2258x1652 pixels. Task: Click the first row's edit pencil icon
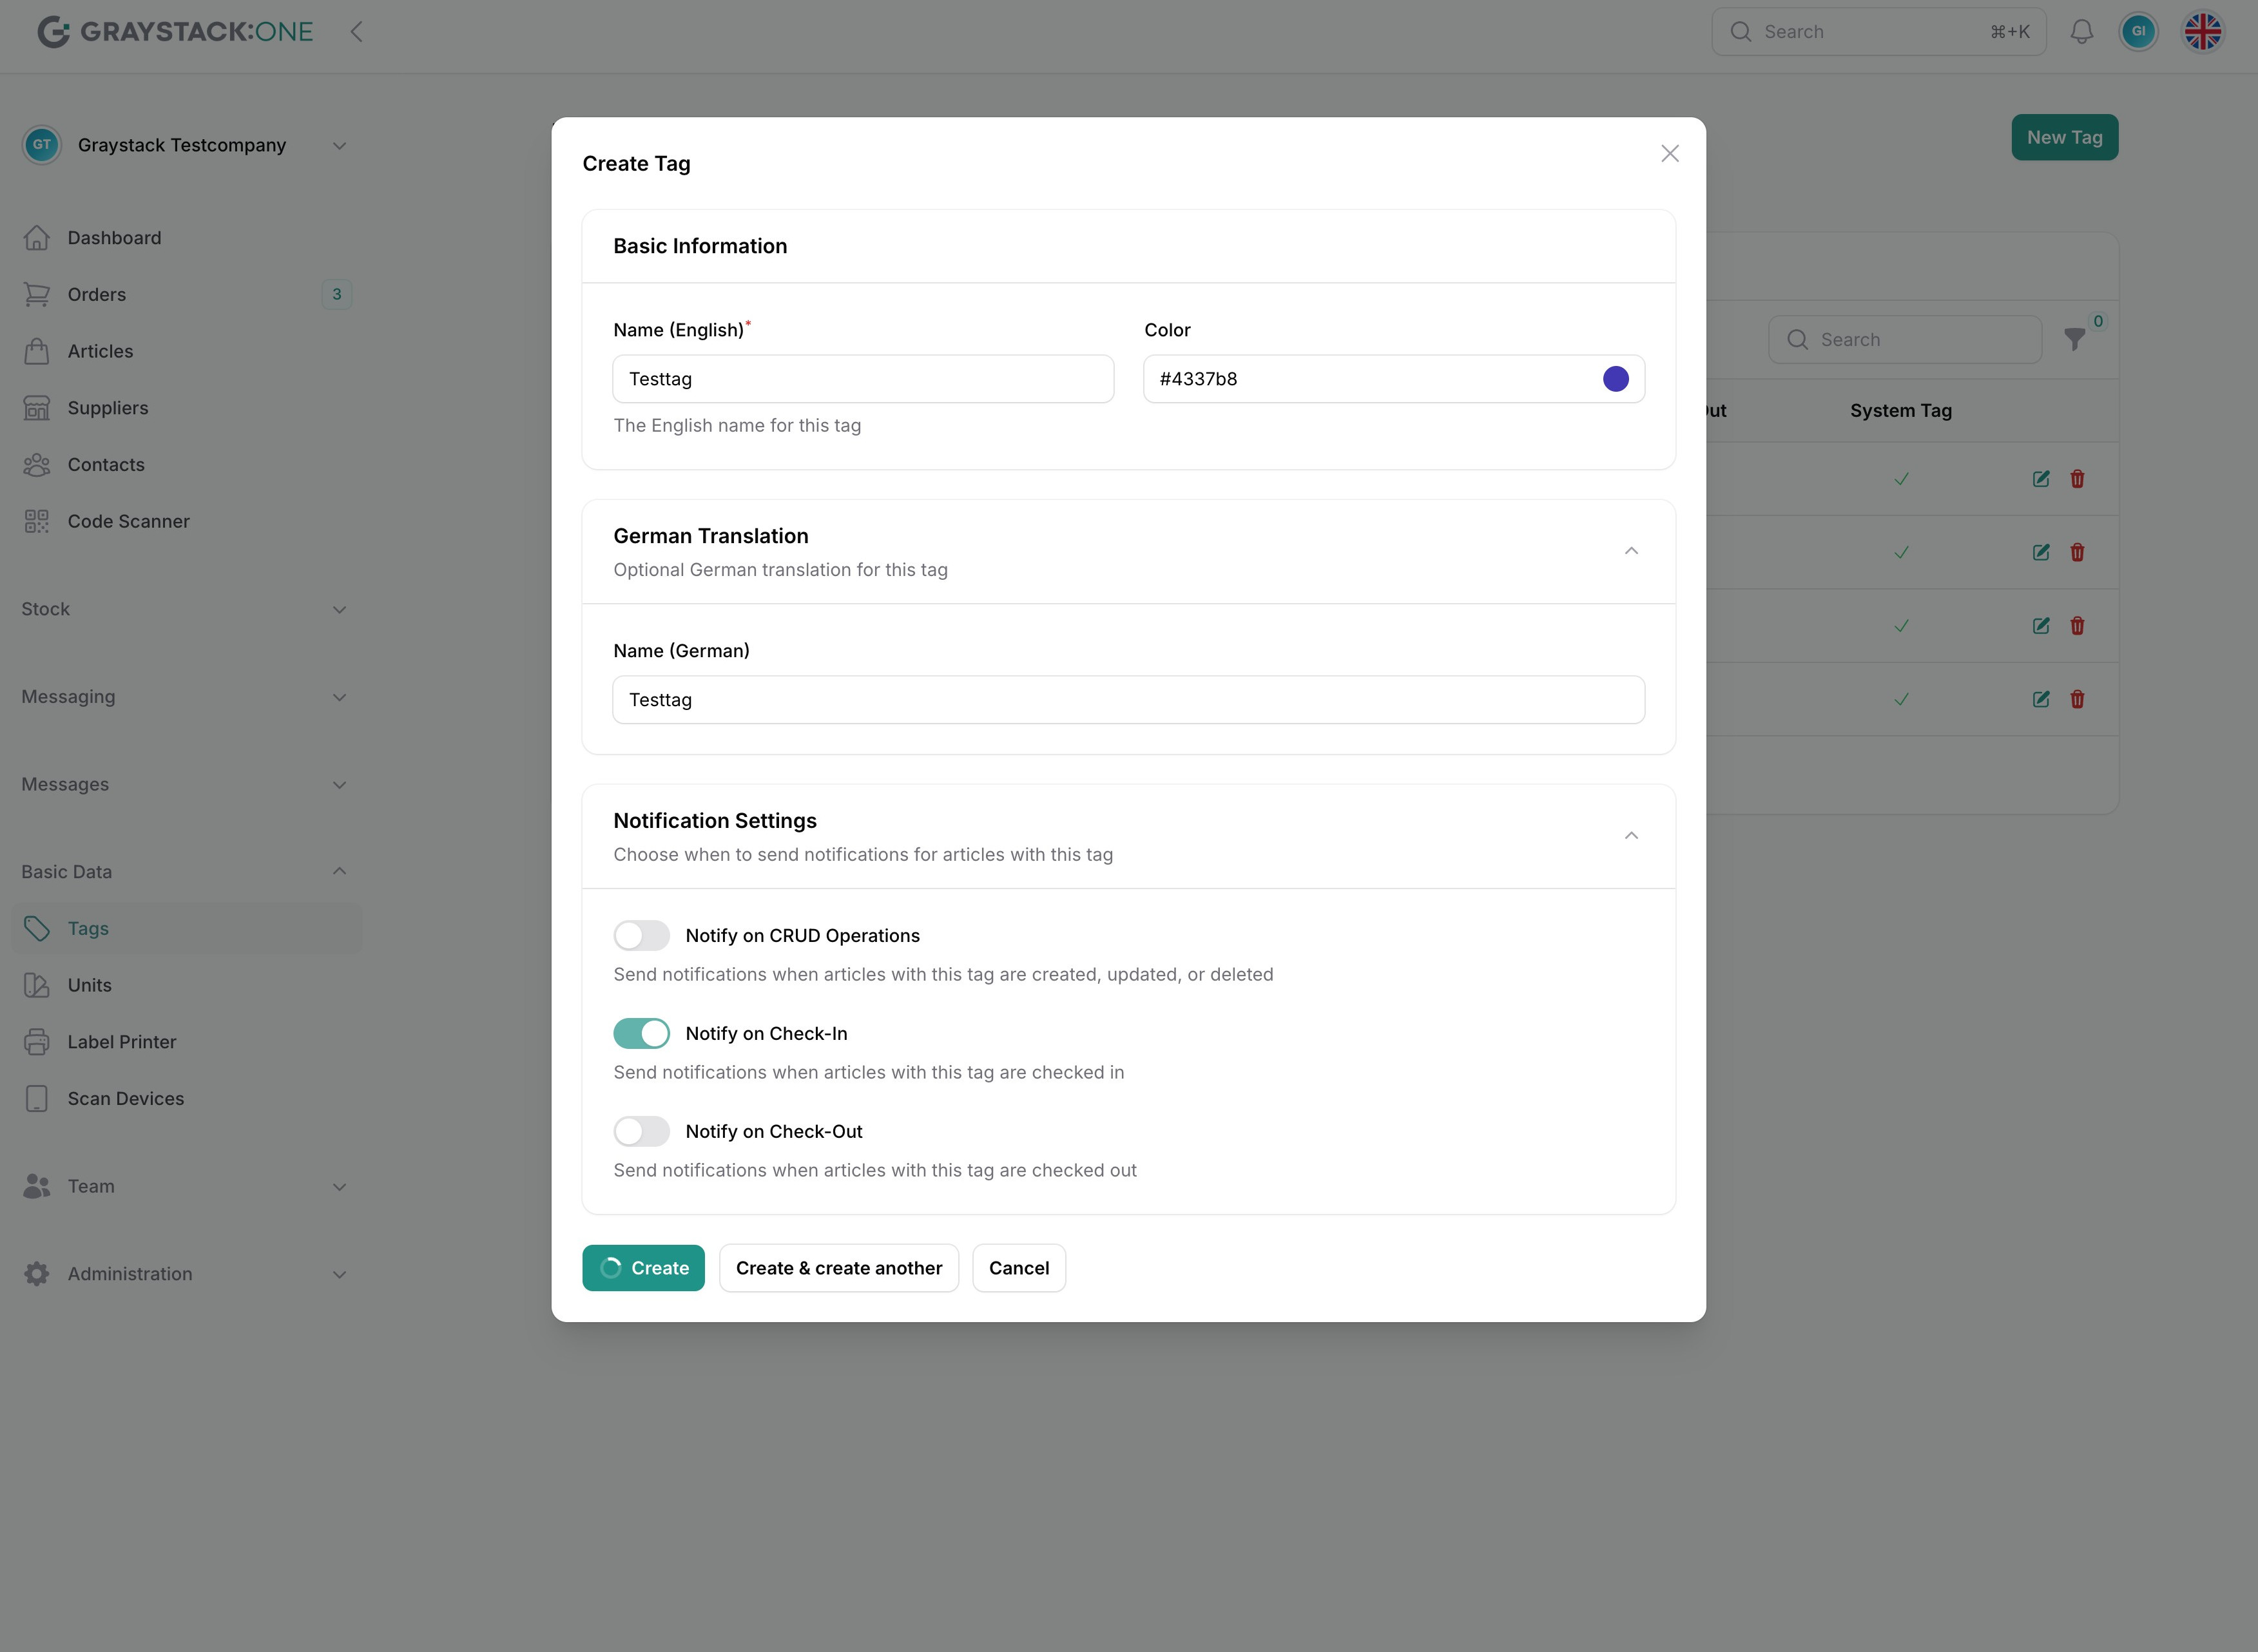pyautogui.click(x=2041, y=479)
